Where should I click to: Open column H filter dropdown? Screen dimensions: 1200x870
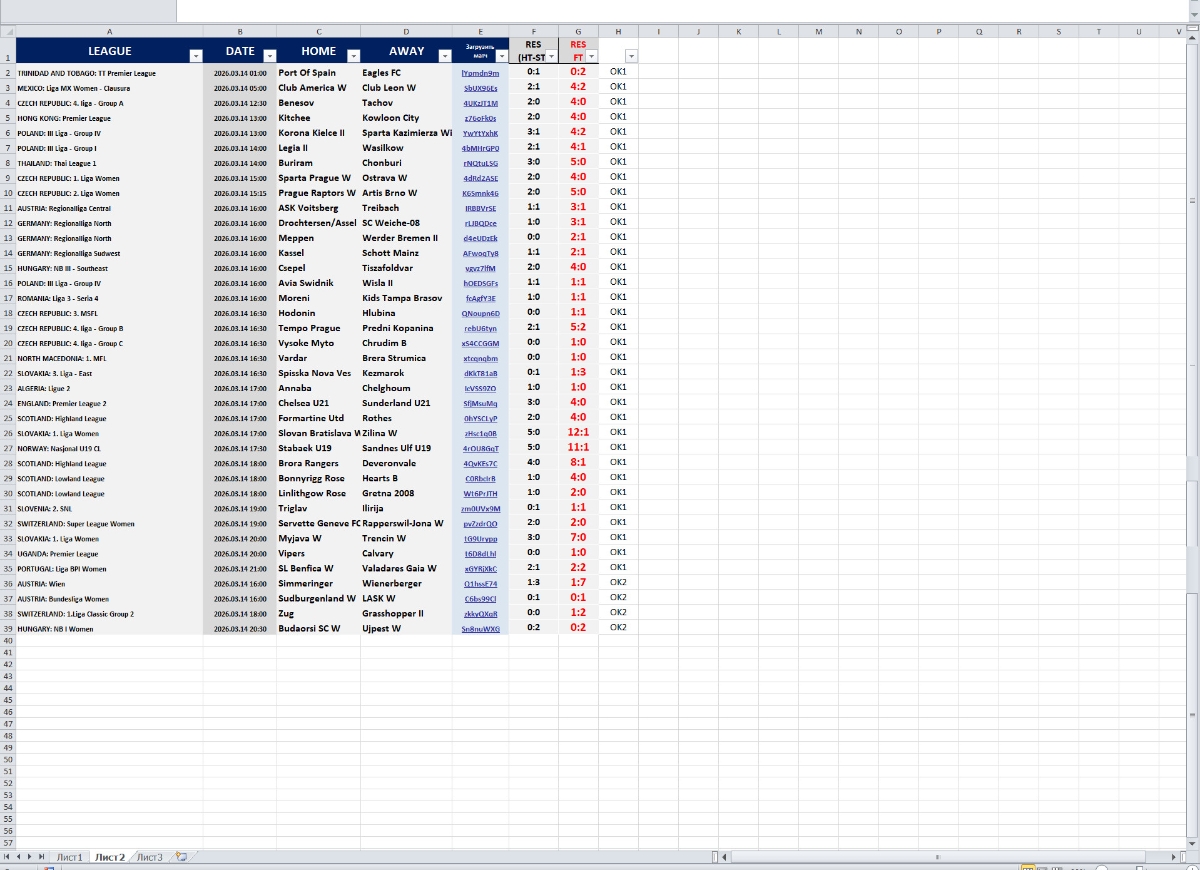(631, 57)
